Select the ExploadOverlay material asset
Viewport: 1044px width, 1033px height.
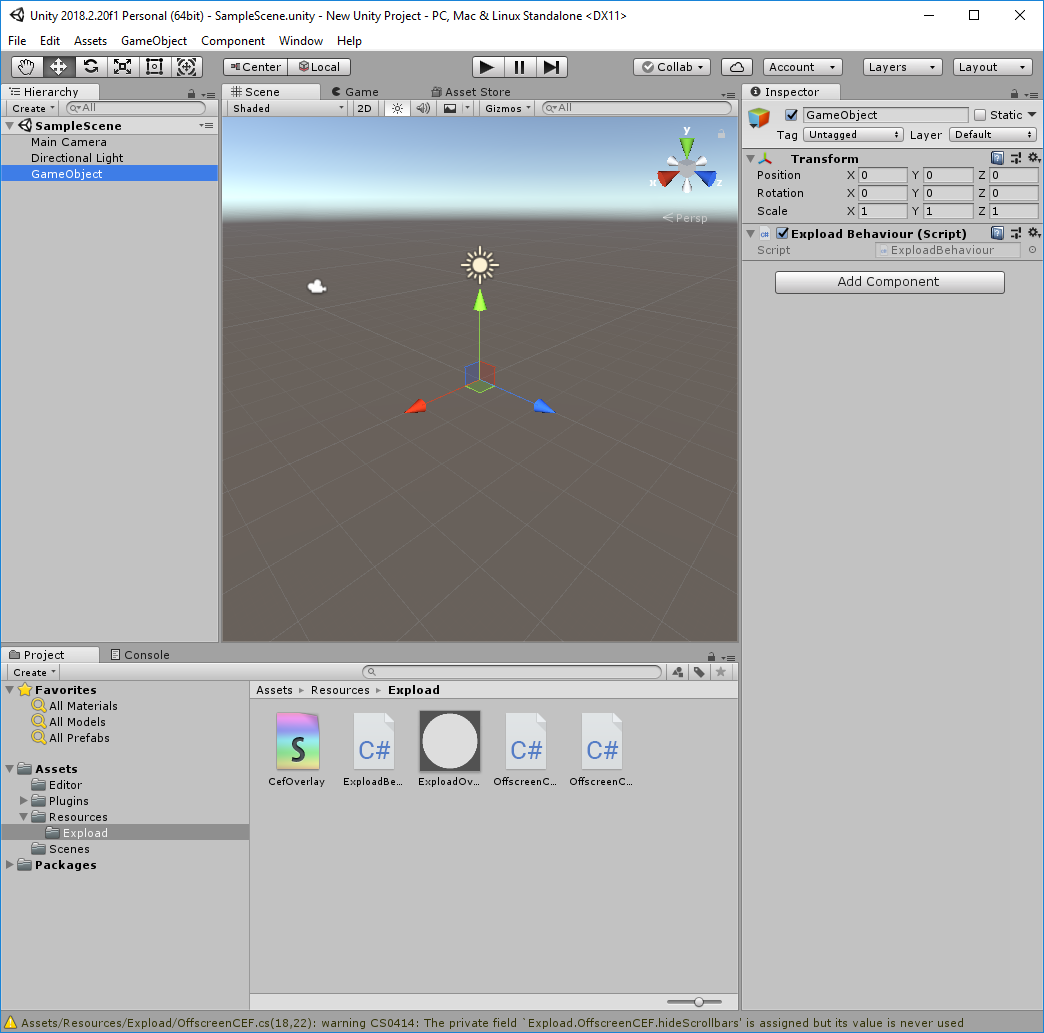point(449,749)
